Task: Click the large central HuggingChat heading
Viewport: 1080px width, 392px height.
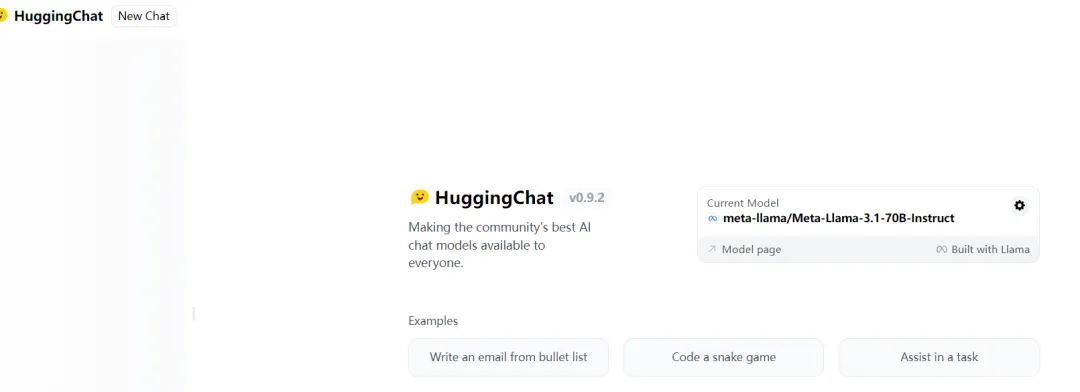Action: click(494, 198)
